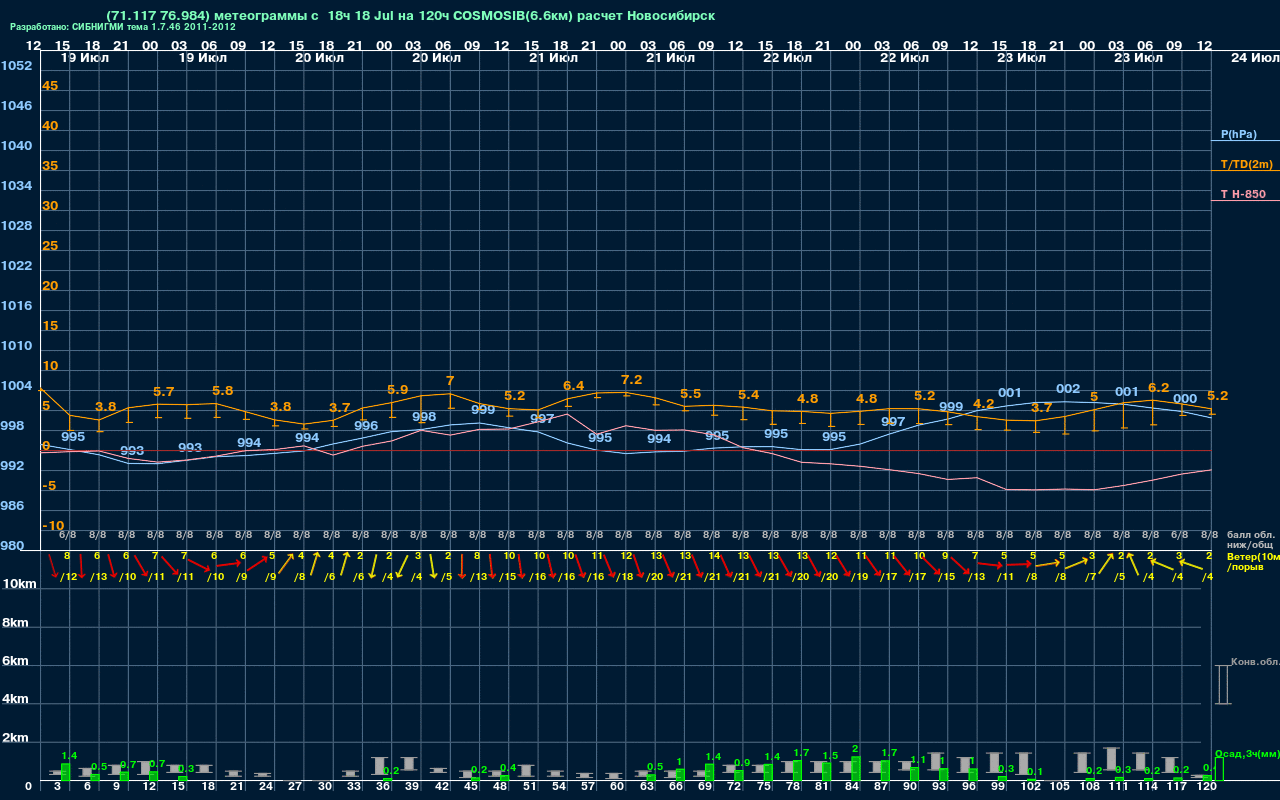Click pressure axis label 1040
The height and width of the screenshot is (800, 1280).
(x=16, y=146)
